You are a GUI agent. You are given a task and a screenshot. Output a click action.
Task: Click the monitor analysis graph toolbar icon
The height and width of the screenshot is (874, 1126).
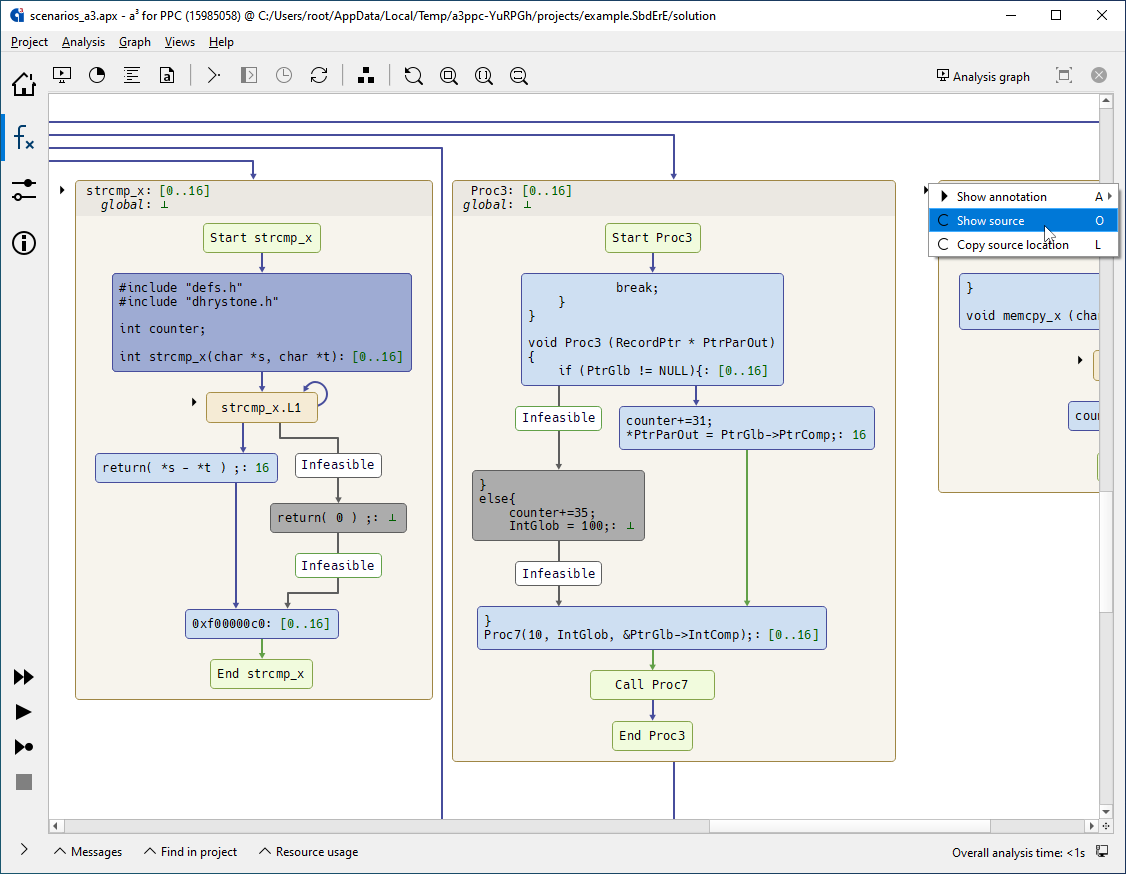(x=62, y=75)
